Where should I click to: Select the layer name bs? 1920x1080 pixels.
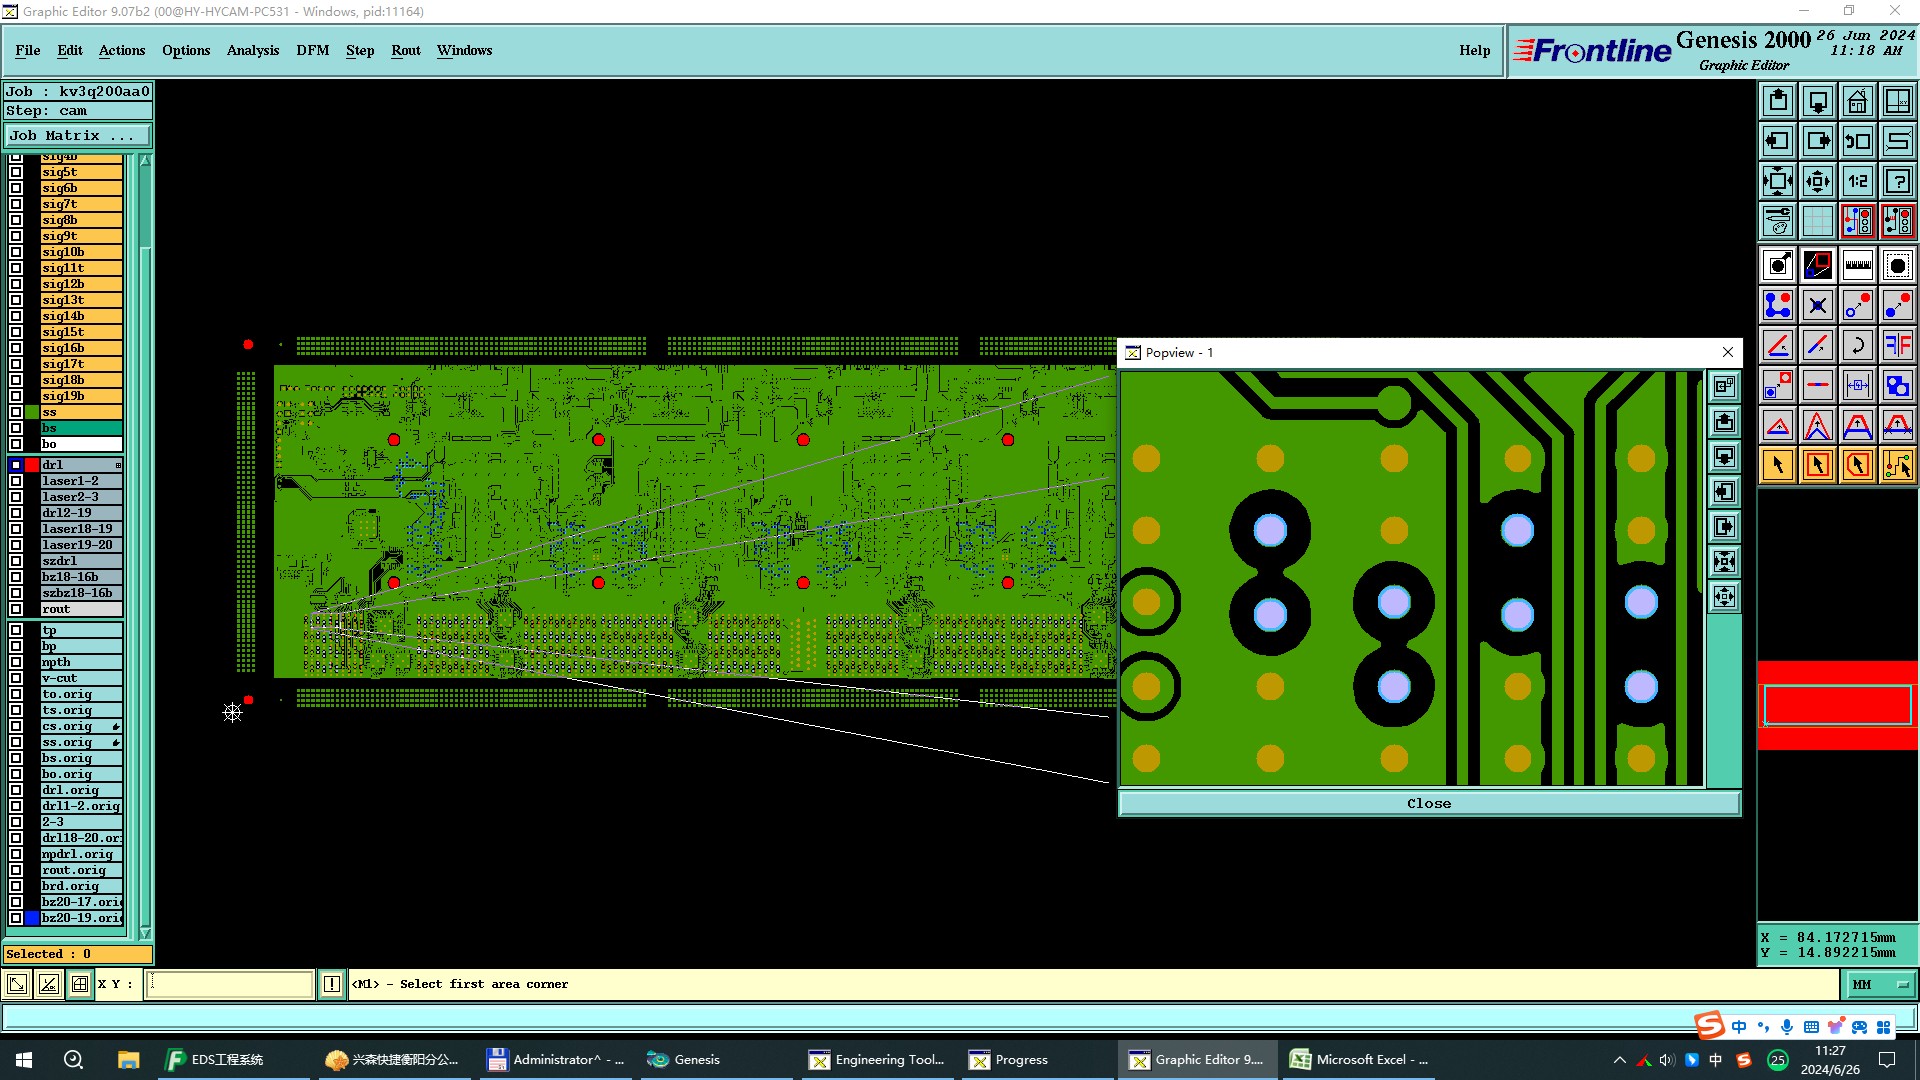(81, 428)
